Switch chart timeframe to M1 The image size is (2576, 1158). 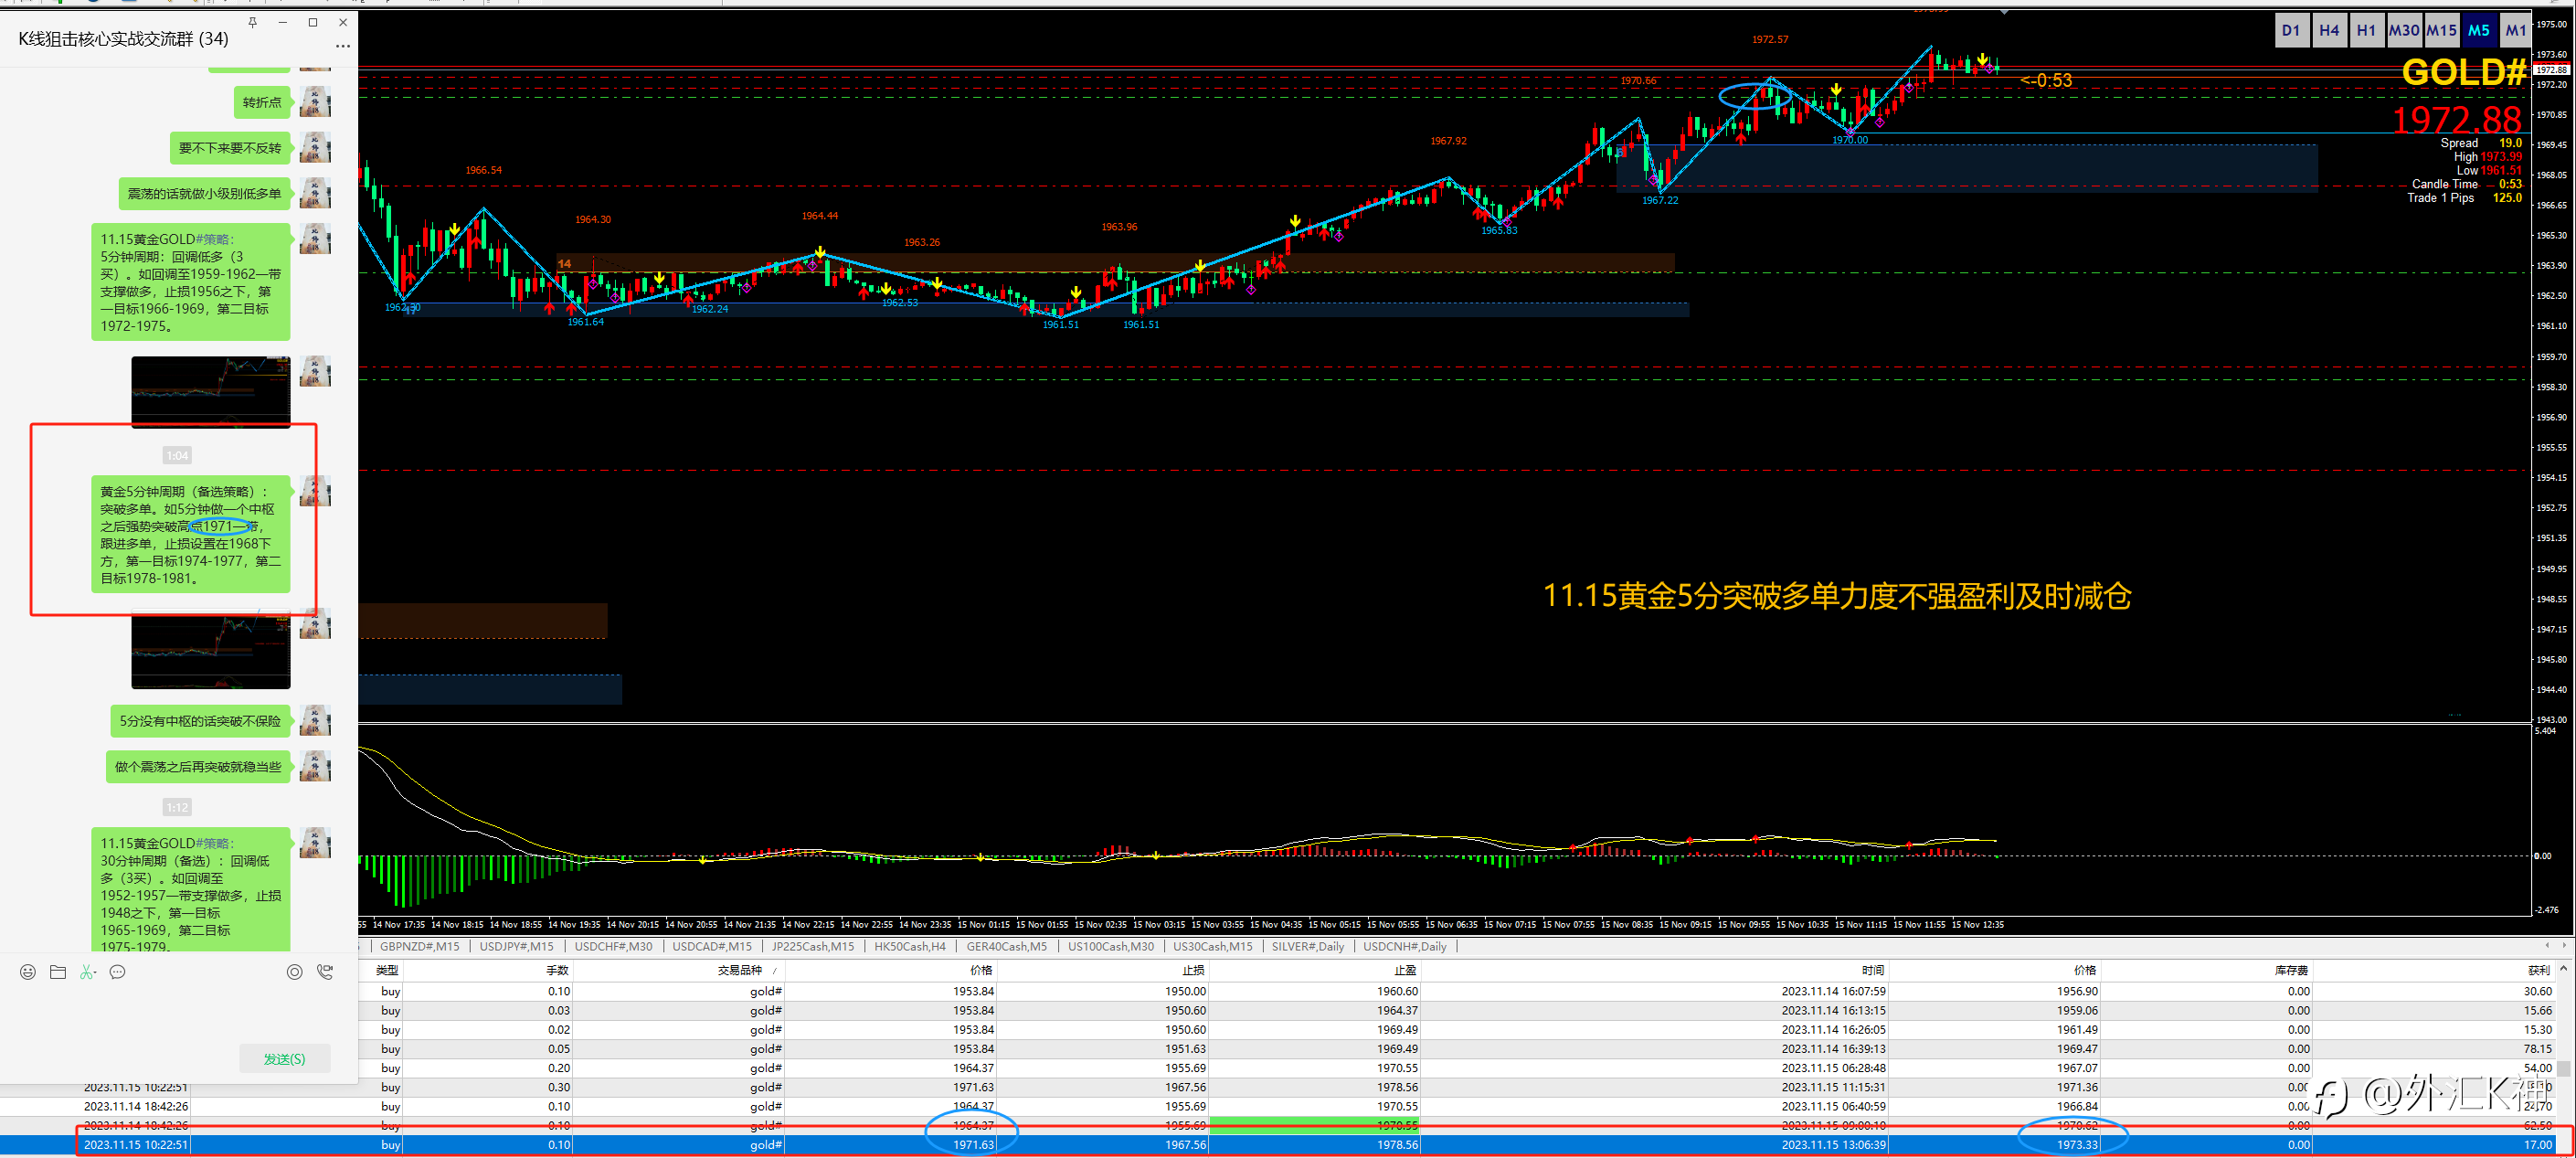point(2516,30)
